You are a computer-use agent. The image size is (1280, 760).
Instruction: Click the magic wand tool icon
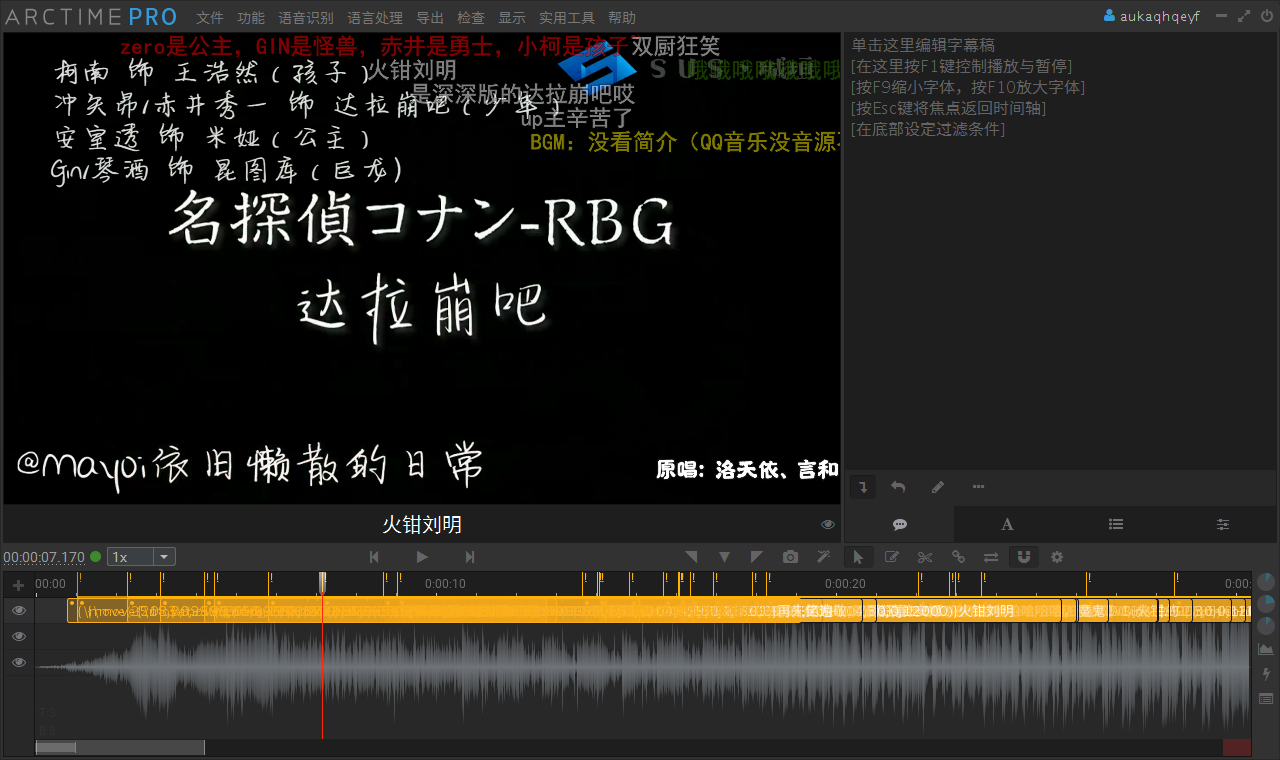[x=824, y=557]
